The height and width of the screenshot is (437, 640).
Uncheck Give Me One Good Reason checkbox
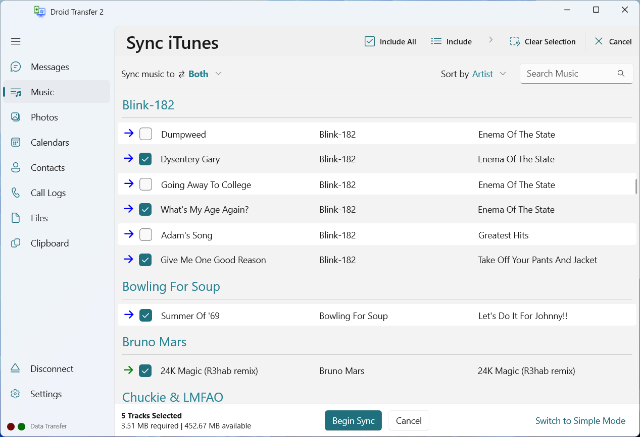point(145,260)
